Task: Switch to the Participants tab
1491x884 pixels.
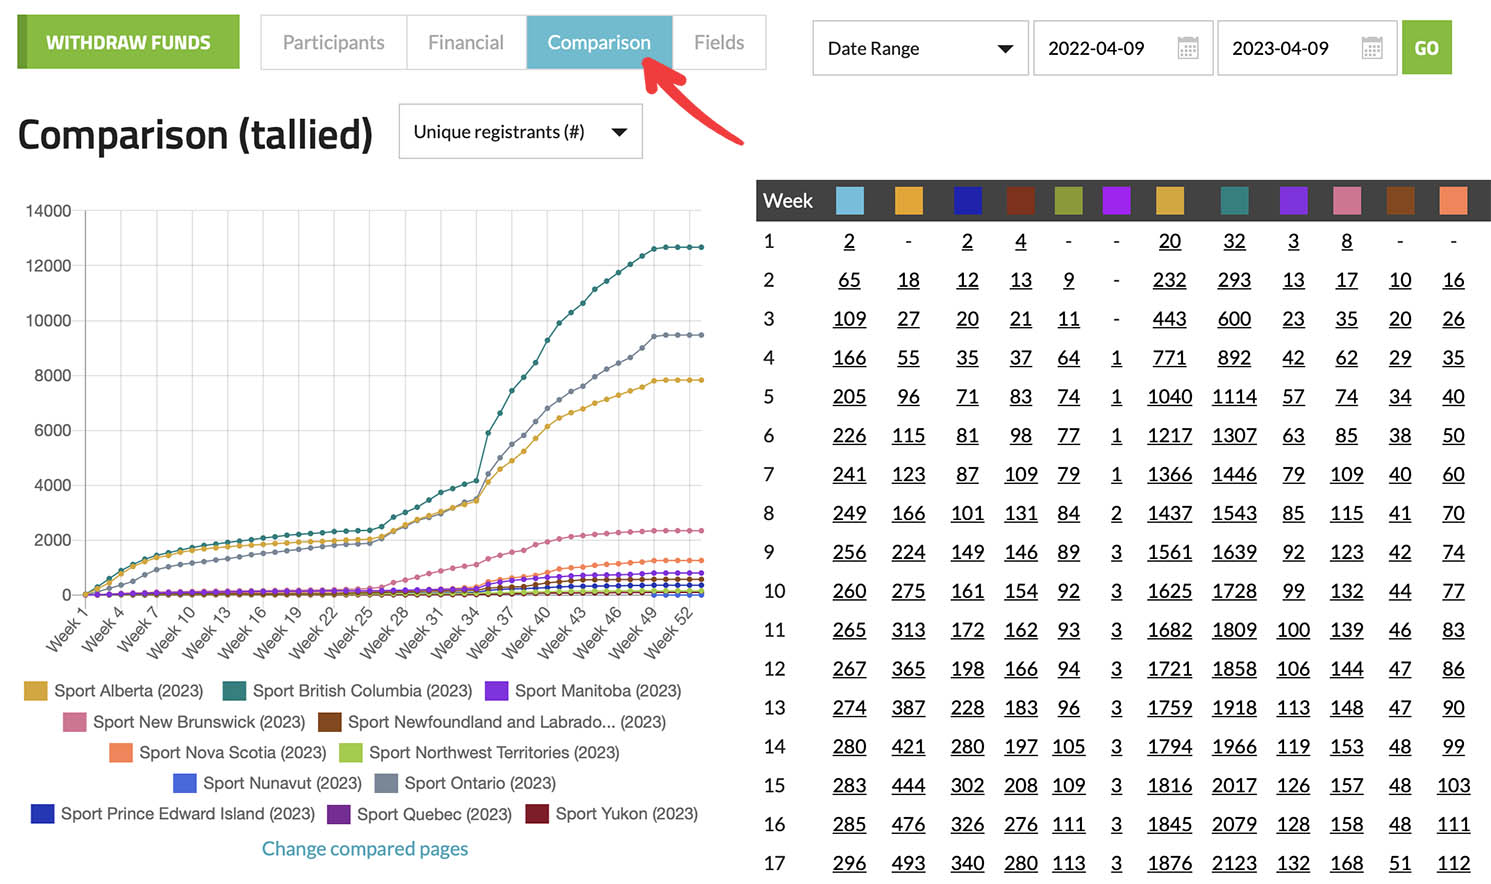Action: (x=333, y=43)
